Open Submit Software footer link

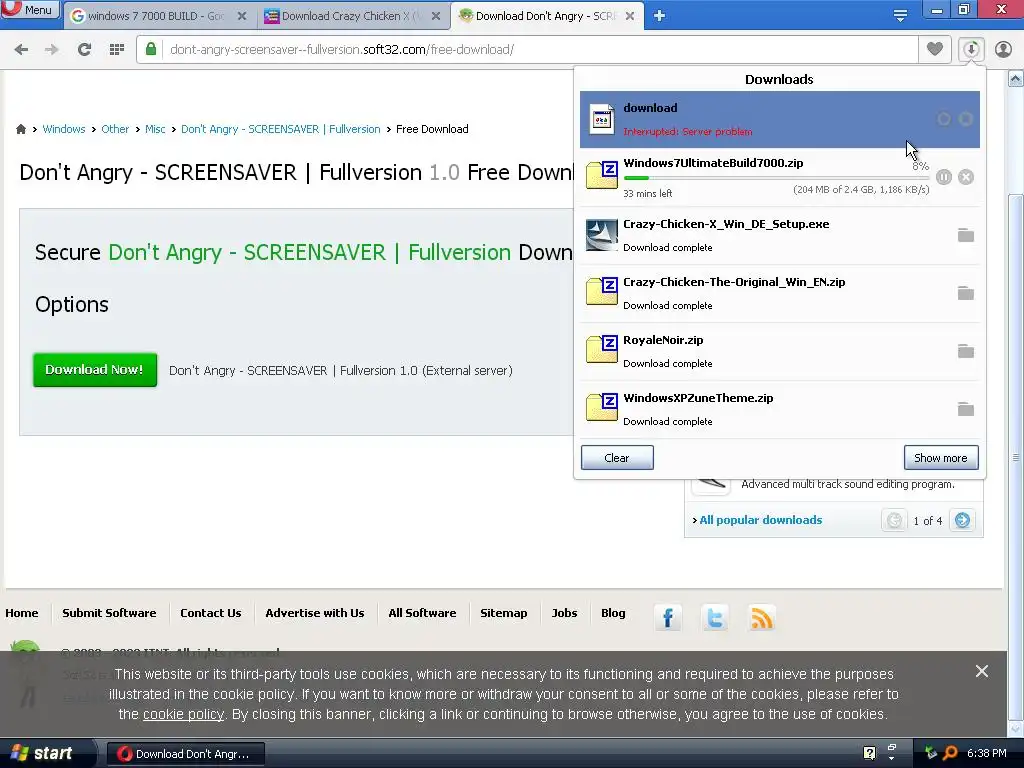coord(109,613)
